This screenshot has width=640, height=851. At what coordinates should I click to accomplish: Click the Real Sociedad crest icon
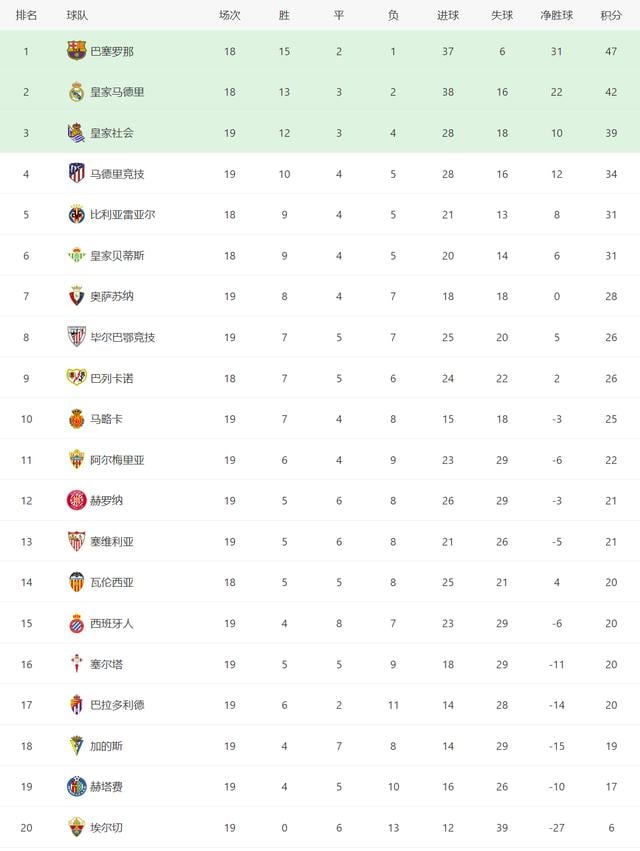[x=76, y=133]
